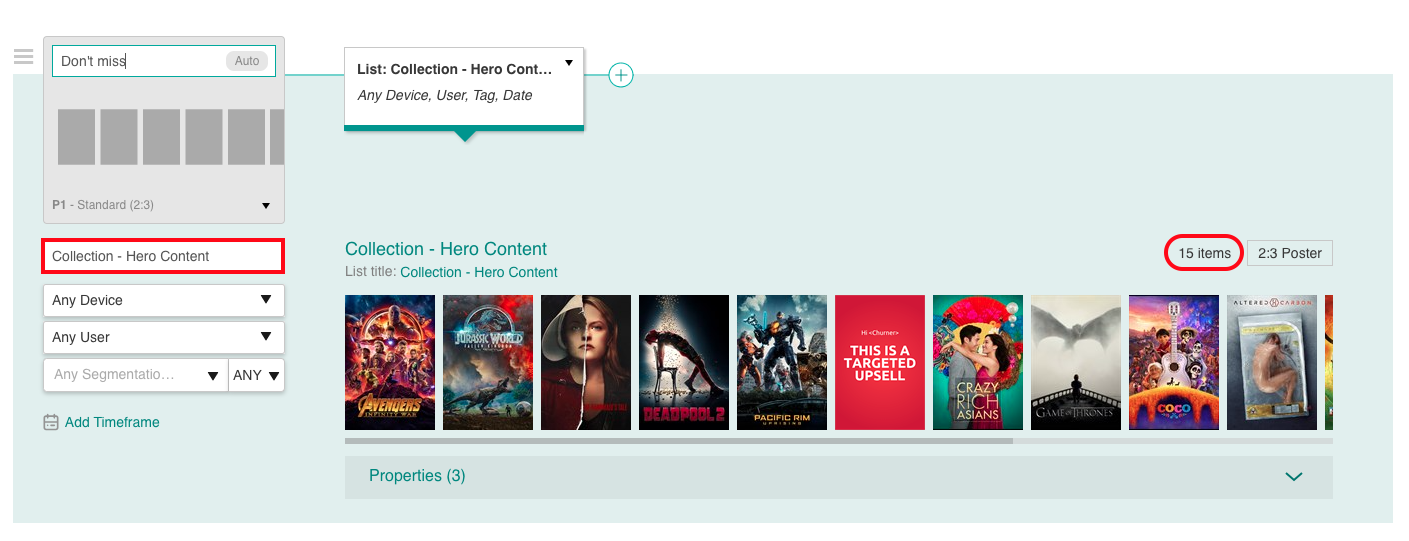The width and height of the screenshot is (1409, 541).
Task: Select the Deadpool 2 poster
Action: click(684, 362)
